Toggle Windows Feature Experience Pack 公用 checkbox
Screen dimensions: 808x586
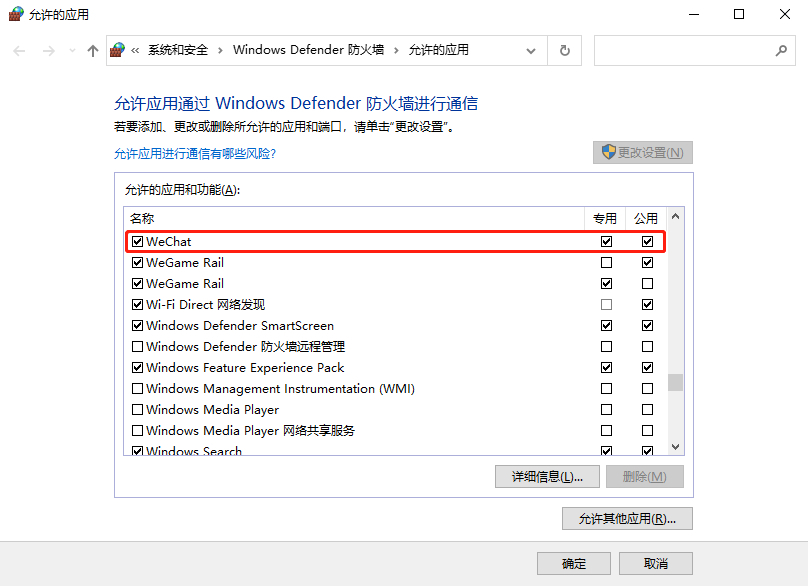[648, 367]
